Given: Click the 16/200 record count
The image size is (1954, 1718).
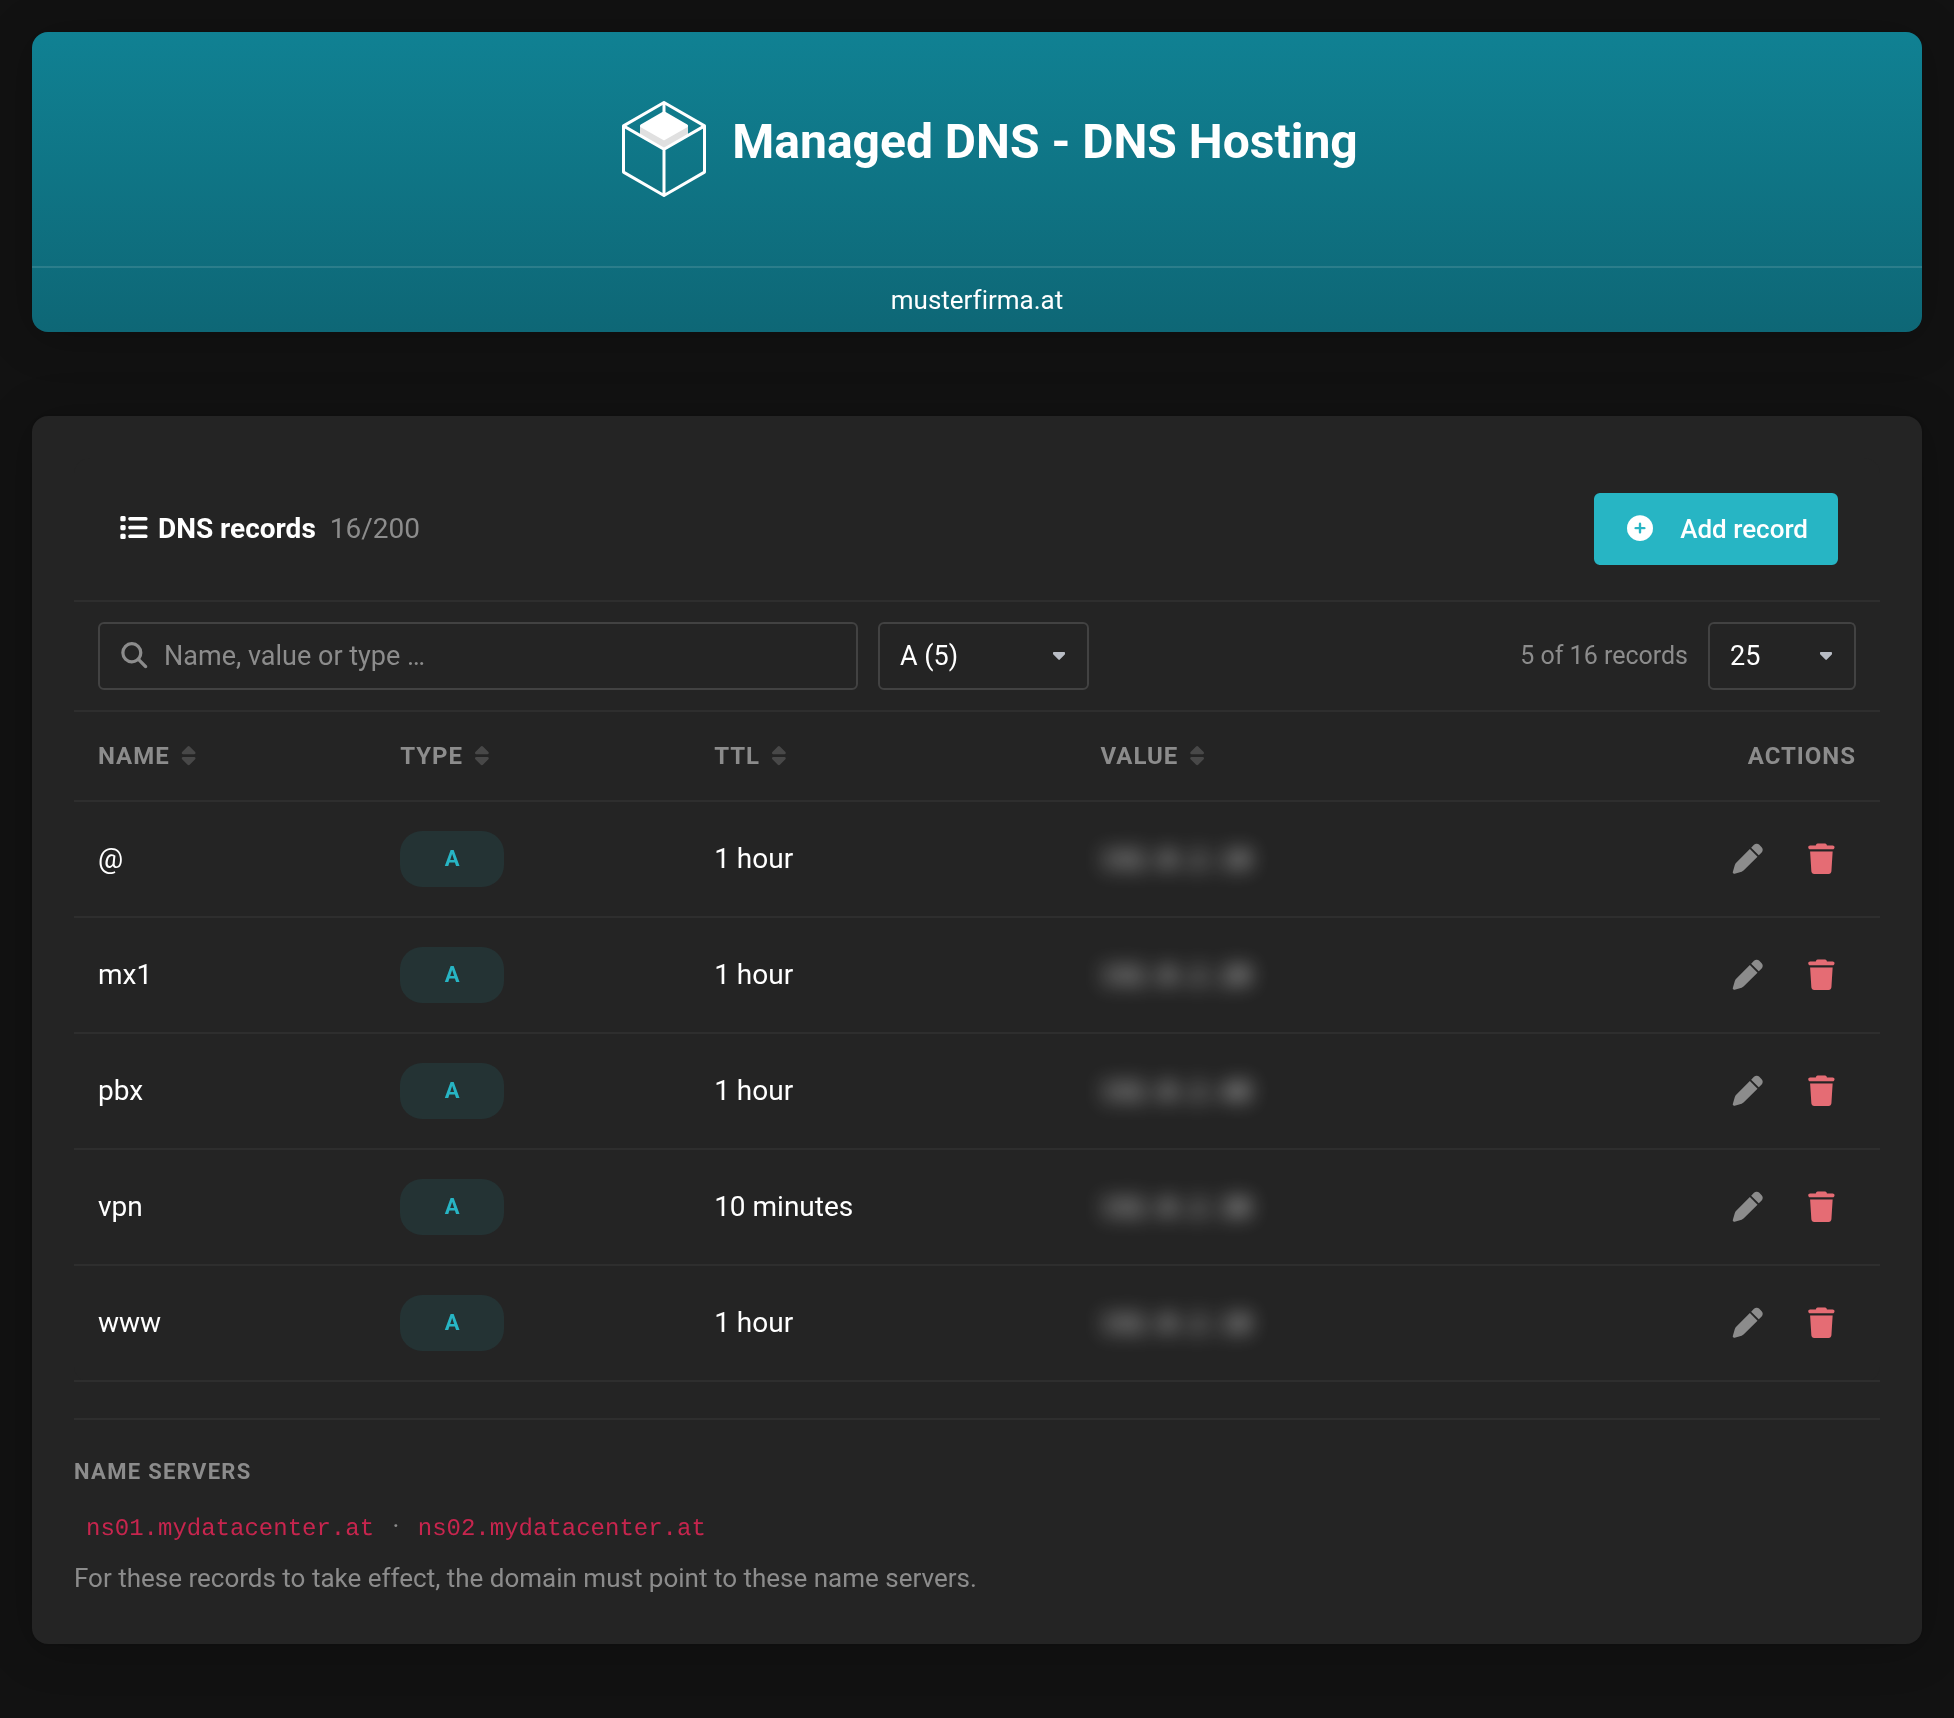Looking at the screenshot, I should tap(375, 528).
